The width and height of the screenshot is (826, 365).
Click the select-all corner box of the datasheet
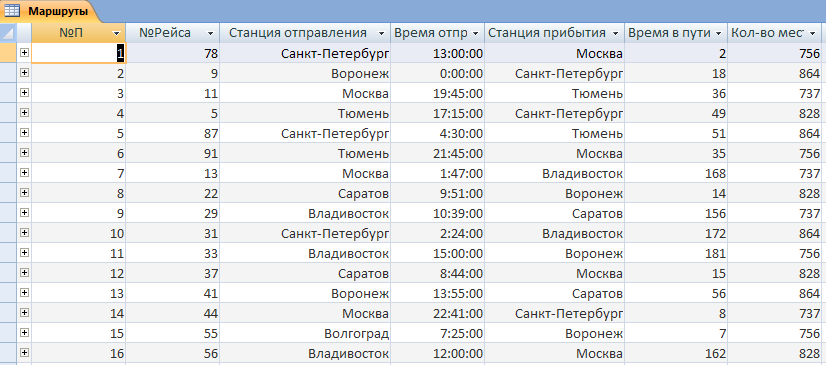(8, 33)
